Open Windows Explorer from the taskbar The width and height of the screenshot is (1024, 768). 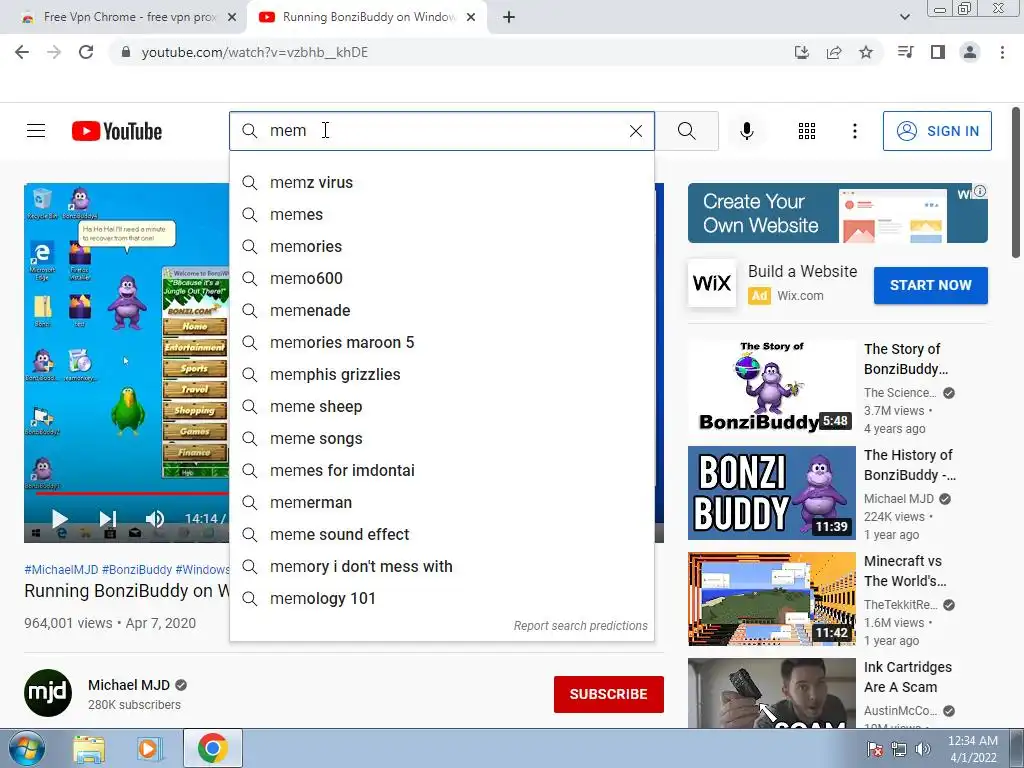point(89,749)
